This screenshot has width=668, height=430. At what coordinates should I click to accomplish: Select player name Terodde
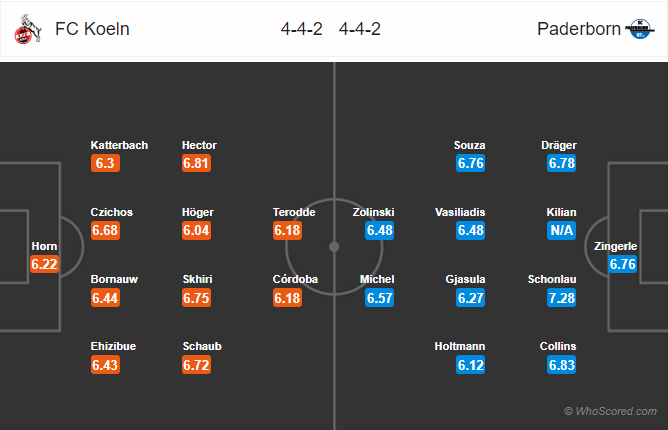click(x=294, y=212)
